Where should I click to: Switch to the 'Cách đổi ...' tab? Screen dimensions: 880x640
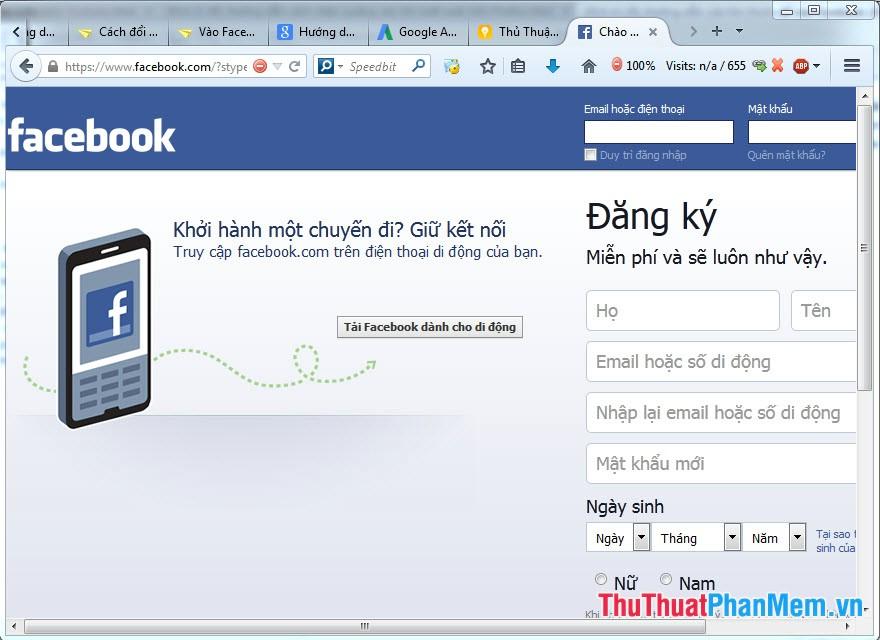(118, 32)
